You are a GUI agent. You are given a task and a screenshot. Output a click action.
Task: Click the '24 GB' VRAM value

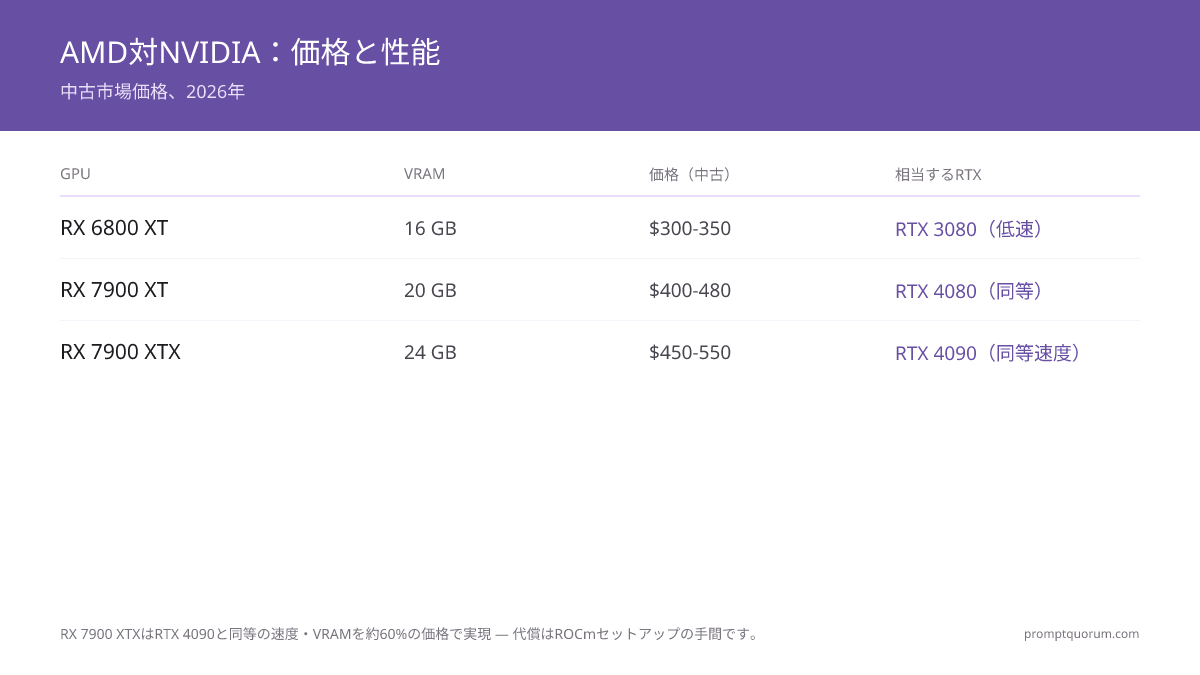pyautogui.click(x=430, y=352)
